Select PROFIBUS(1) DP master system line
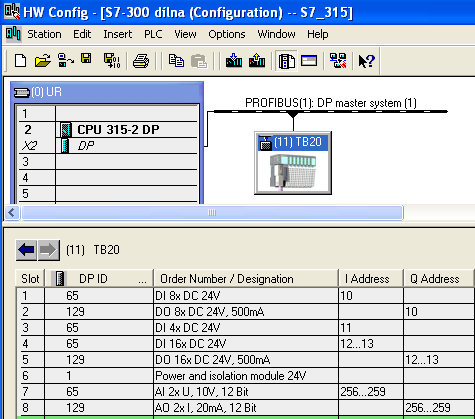Viewport: 475px width, 419px height. pyautogui.click(x=331, y=111)
